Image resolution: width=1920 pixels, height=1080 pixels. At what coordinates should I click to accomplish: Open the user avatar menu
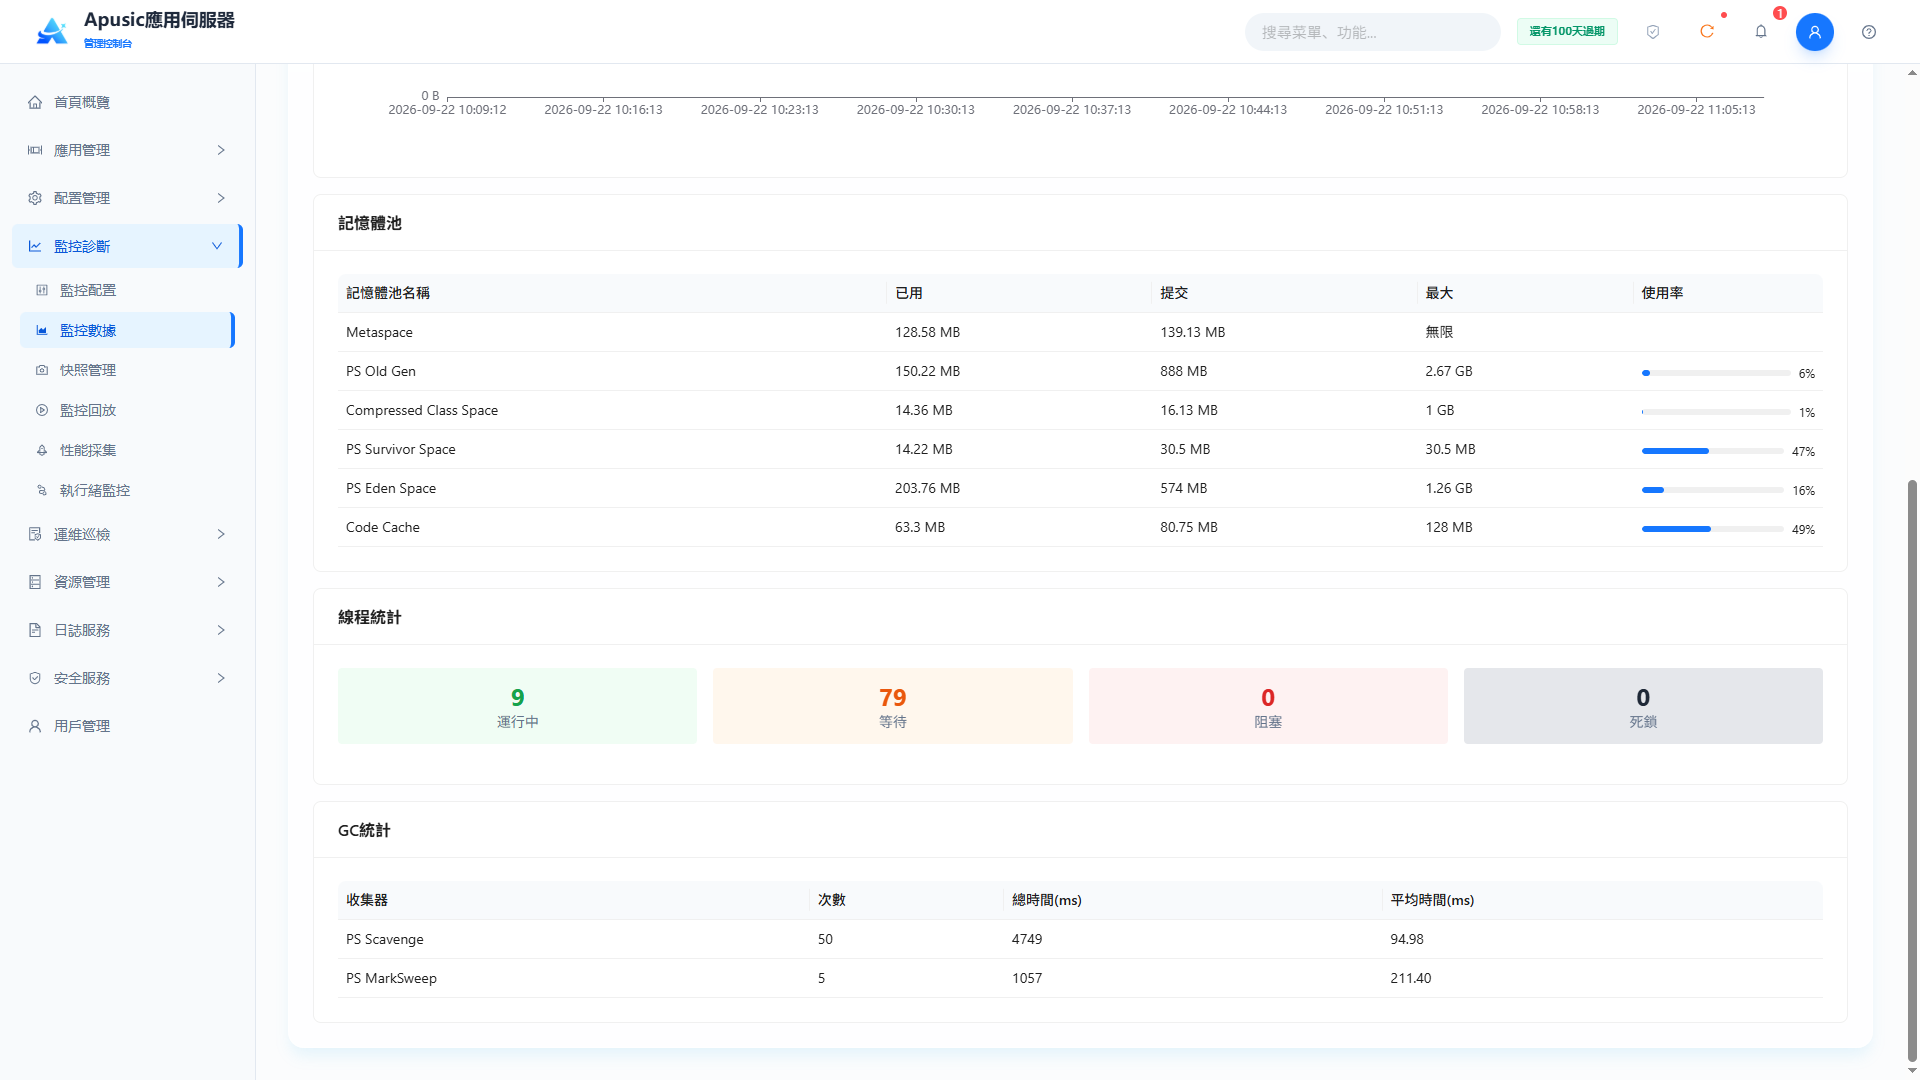1814,32
